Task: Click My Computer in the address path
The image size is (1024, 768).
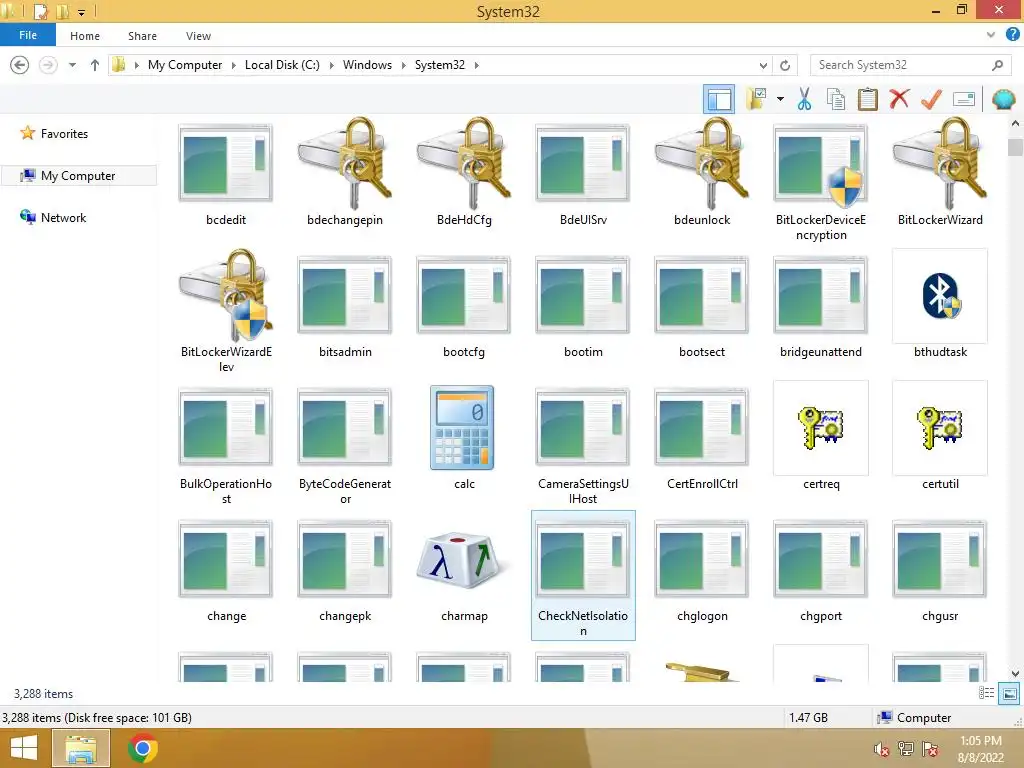Action: (185, 65)
